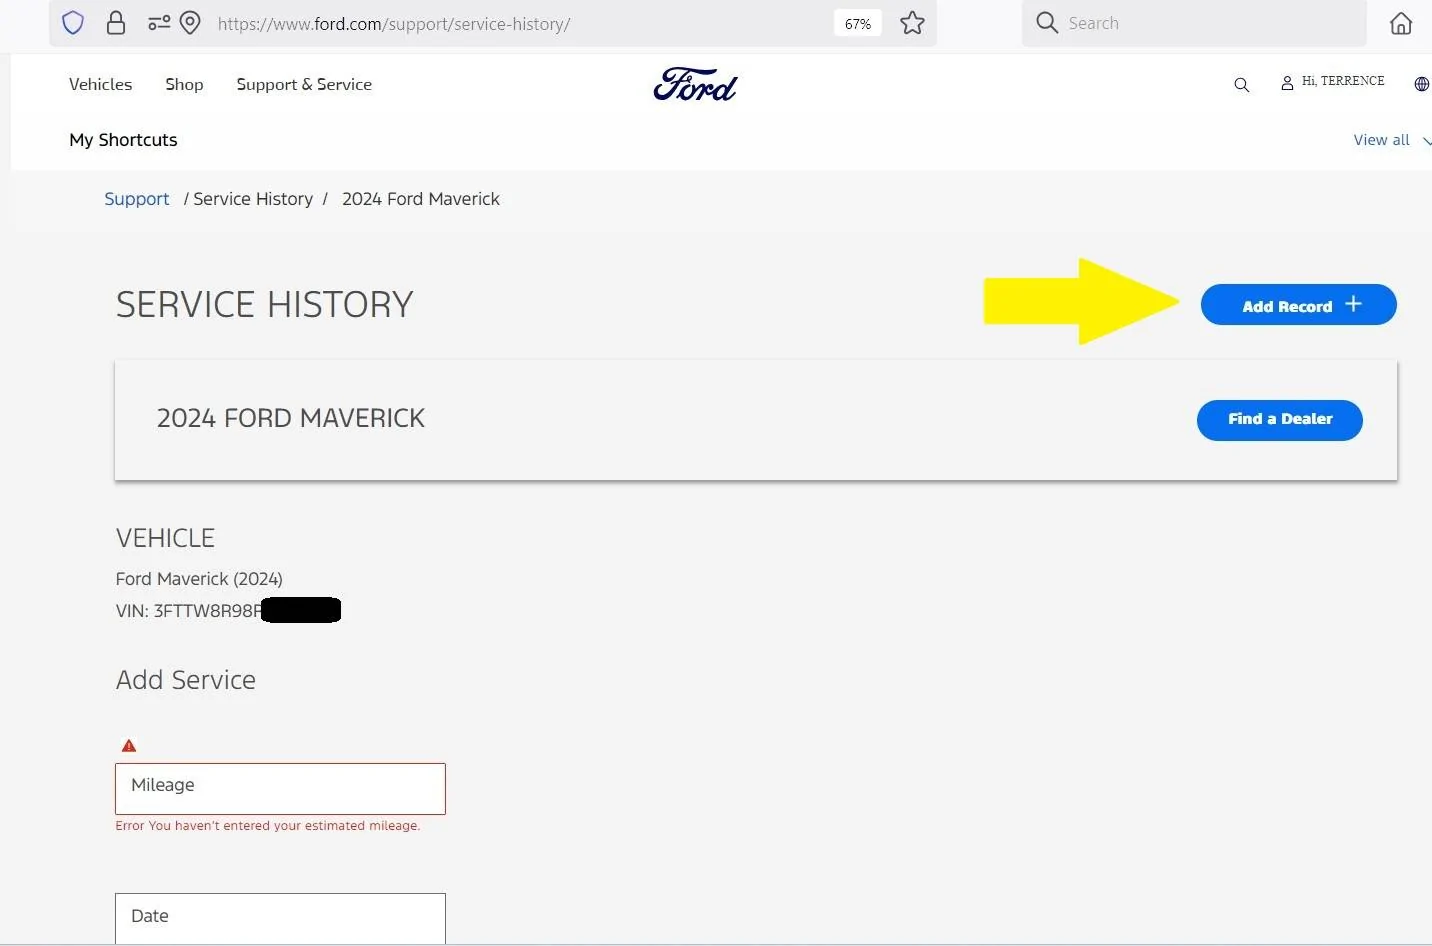Click the Find a Dealer button
This screenshot has width=1432, height=946.
click(x=1280, y=420)
